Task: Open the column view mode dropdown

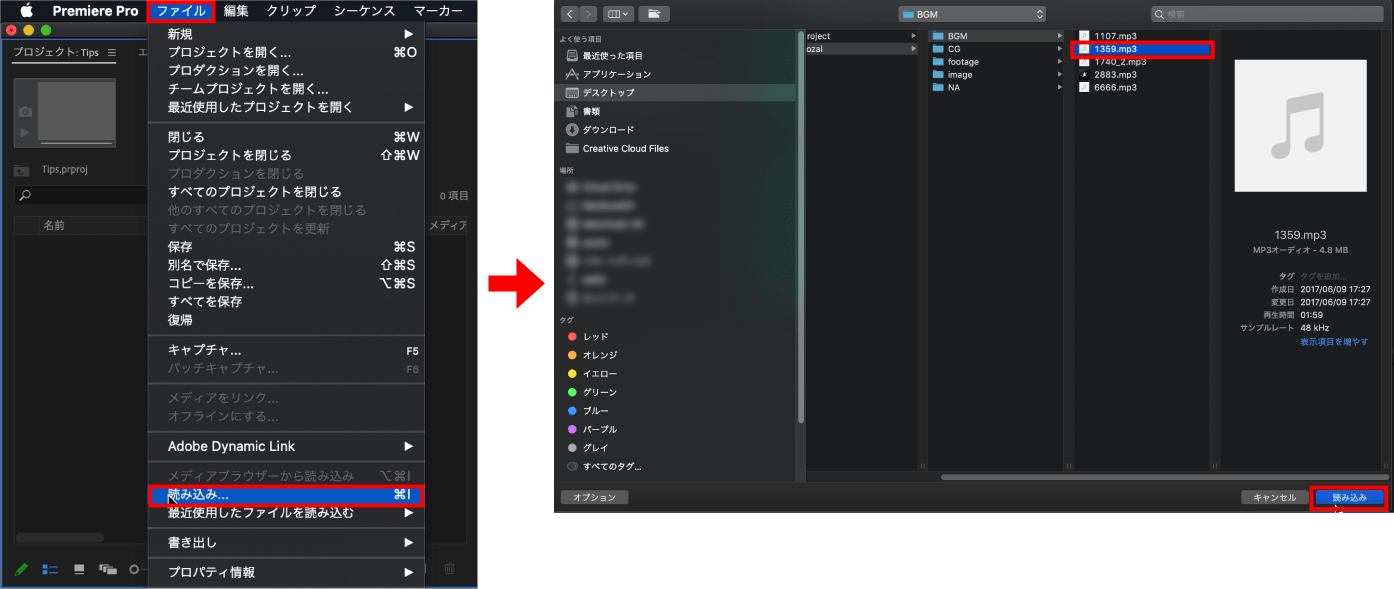Action: (x=618, y=14)
